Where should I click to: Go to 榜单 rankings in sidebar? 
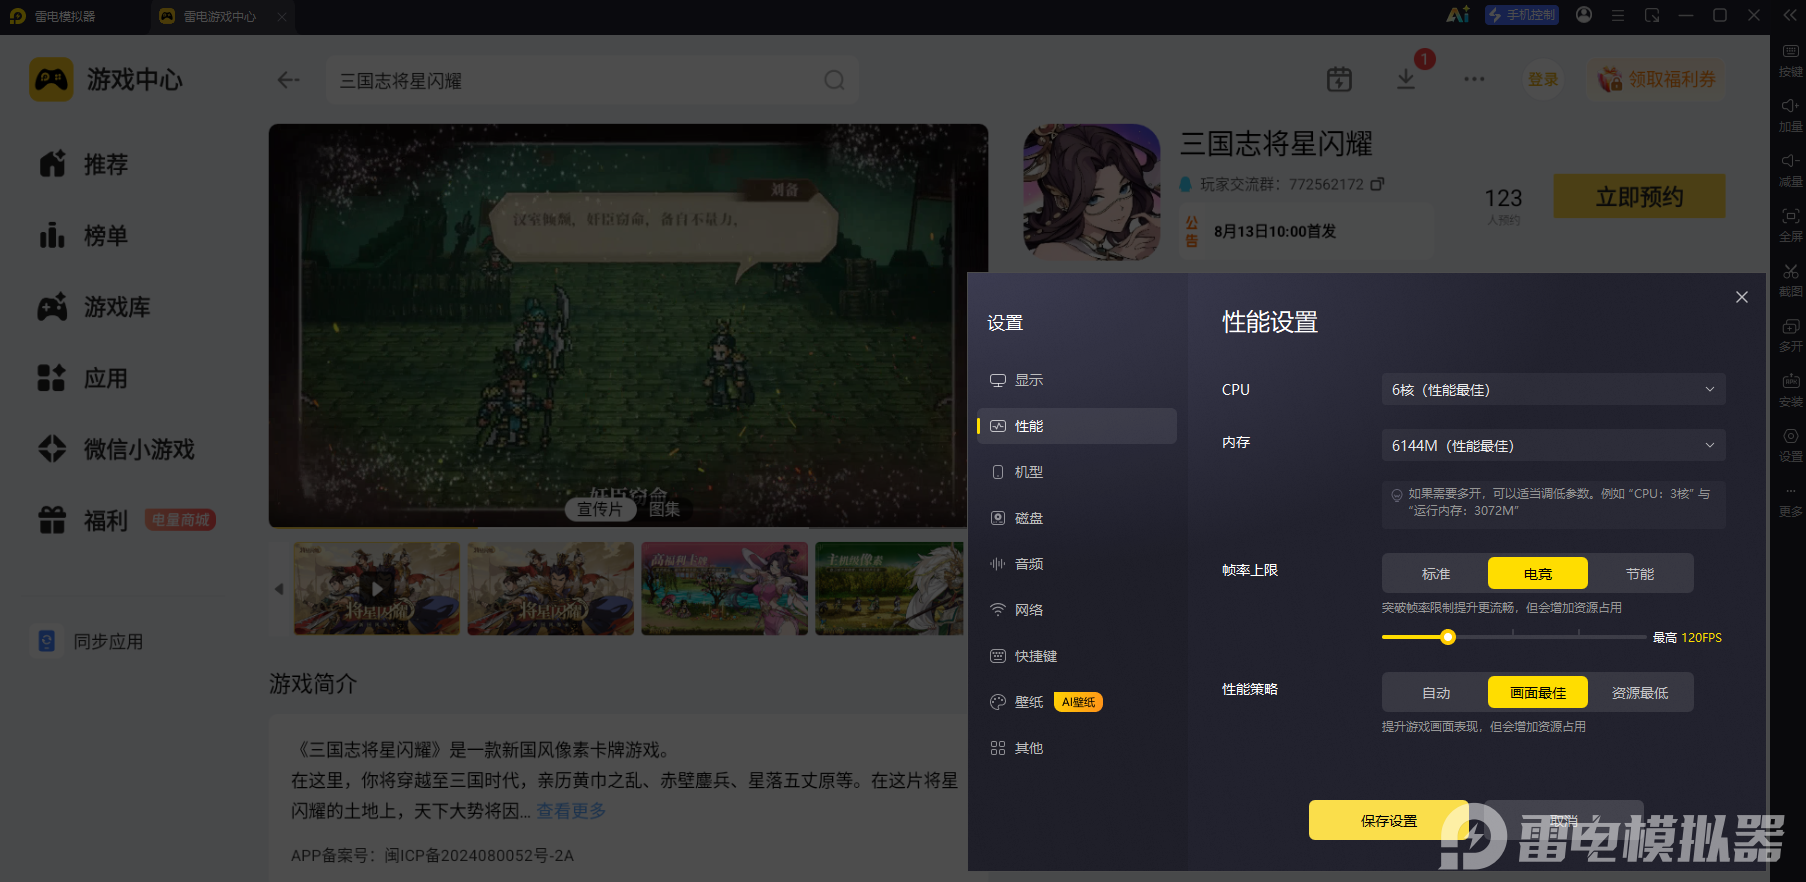tap(84, 236)
